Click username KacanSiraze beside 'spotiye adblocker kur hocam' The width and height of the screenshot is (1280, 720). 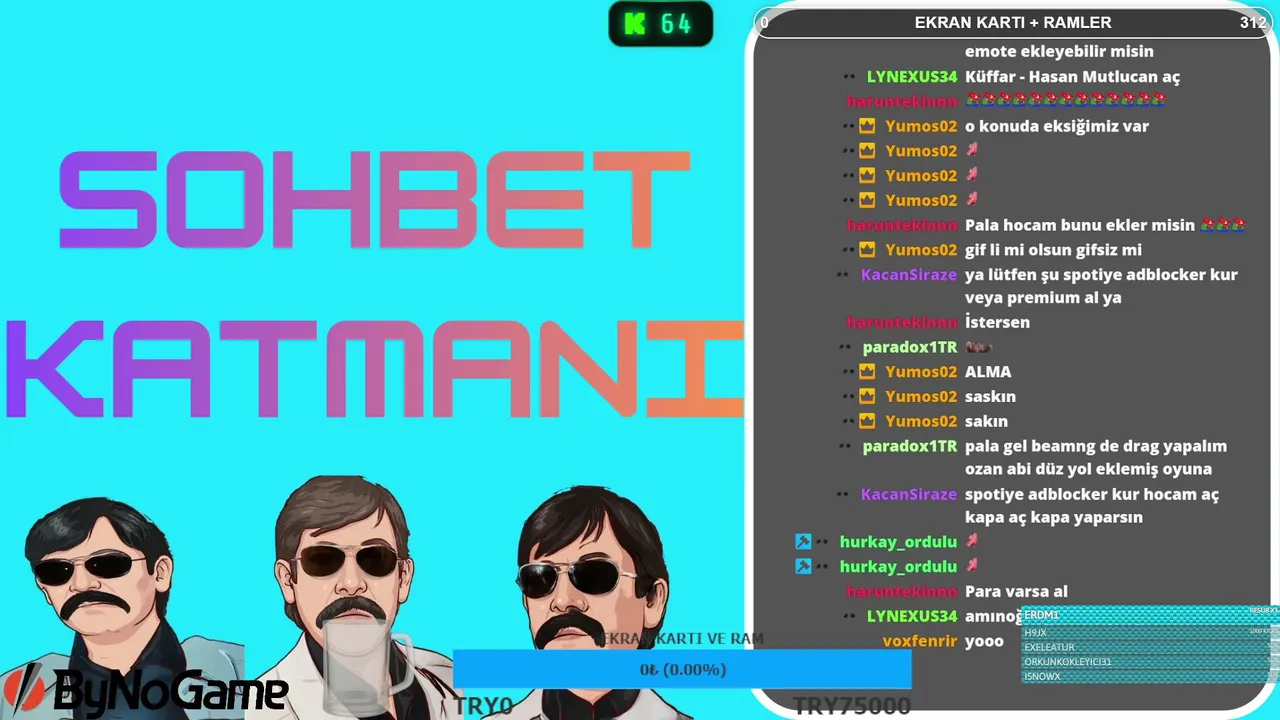coord(909,495)
